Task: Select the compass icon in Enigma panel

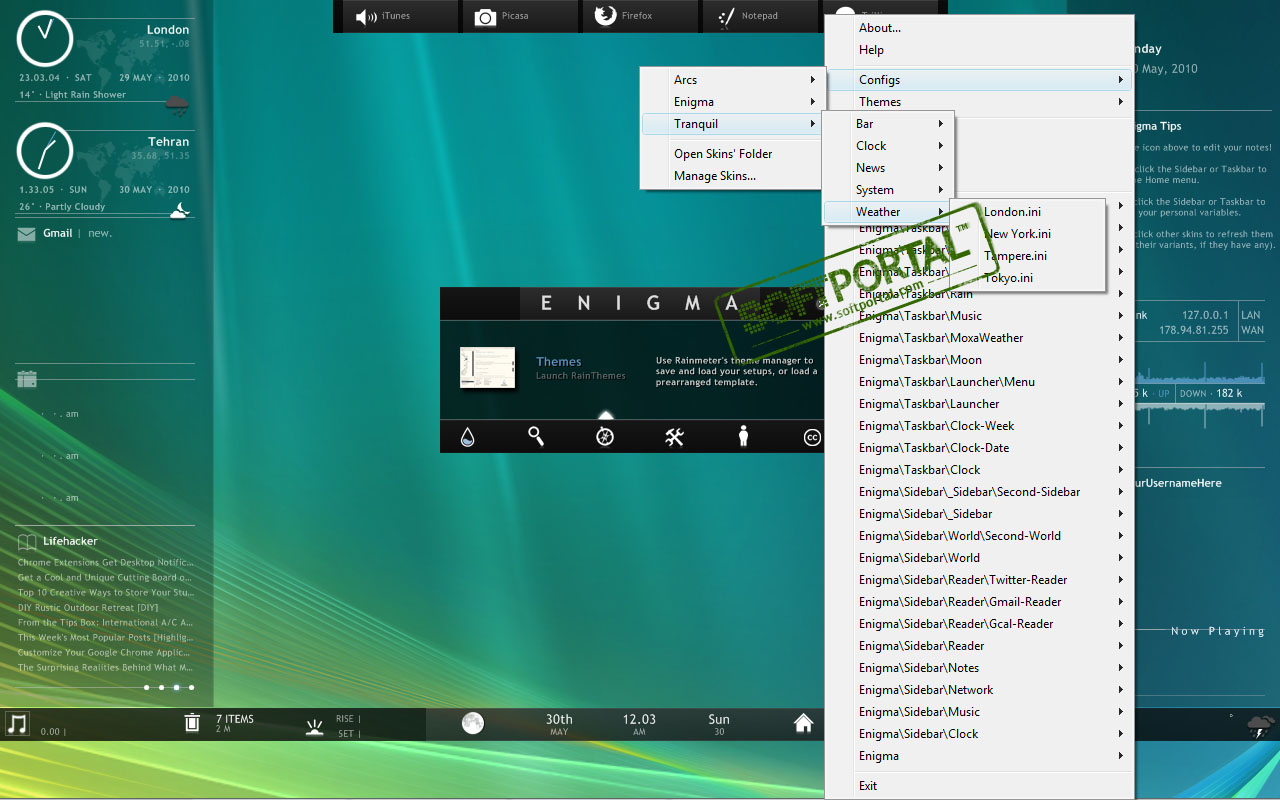Action: pyautogui.click(x=605, y=436)
